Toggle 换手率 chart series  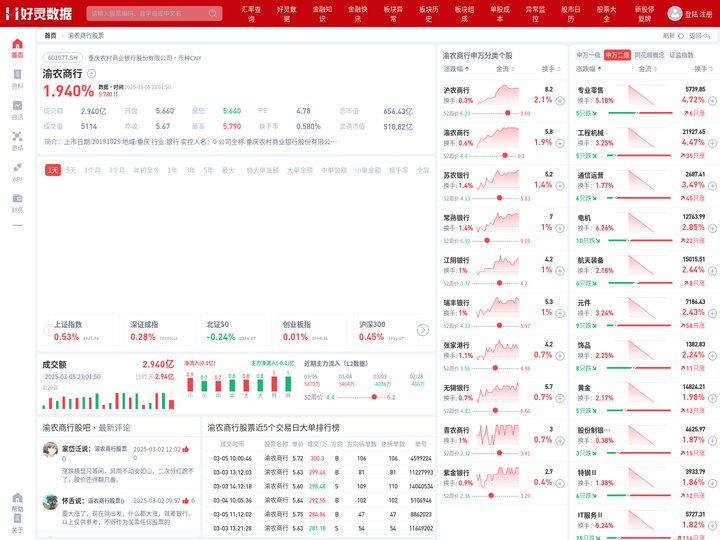(x=399, y=170)
